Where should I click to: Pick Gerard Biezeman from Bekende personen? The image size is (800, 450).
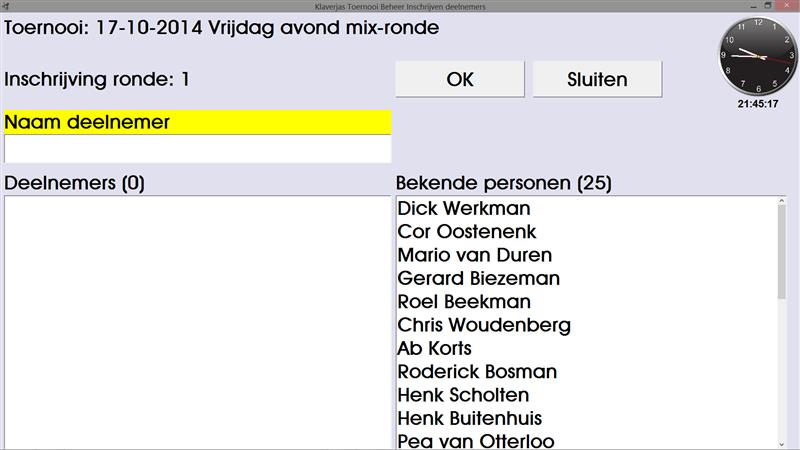click(x=478, y=278)
